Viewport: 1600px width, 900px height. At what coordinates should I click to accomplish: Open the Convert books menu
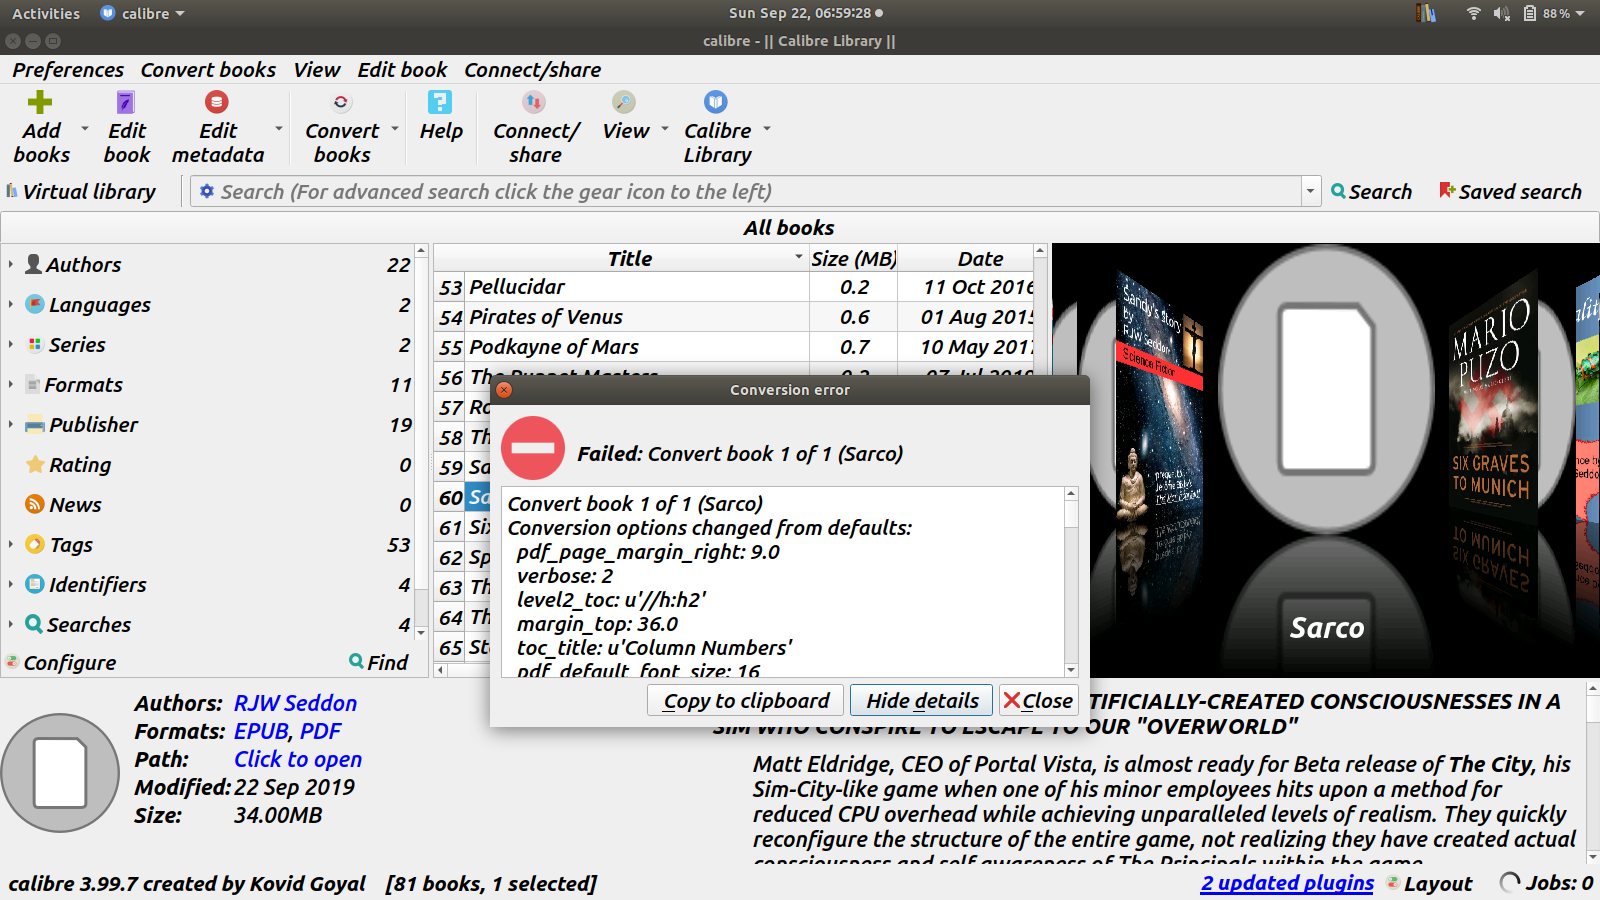(208, 70)
